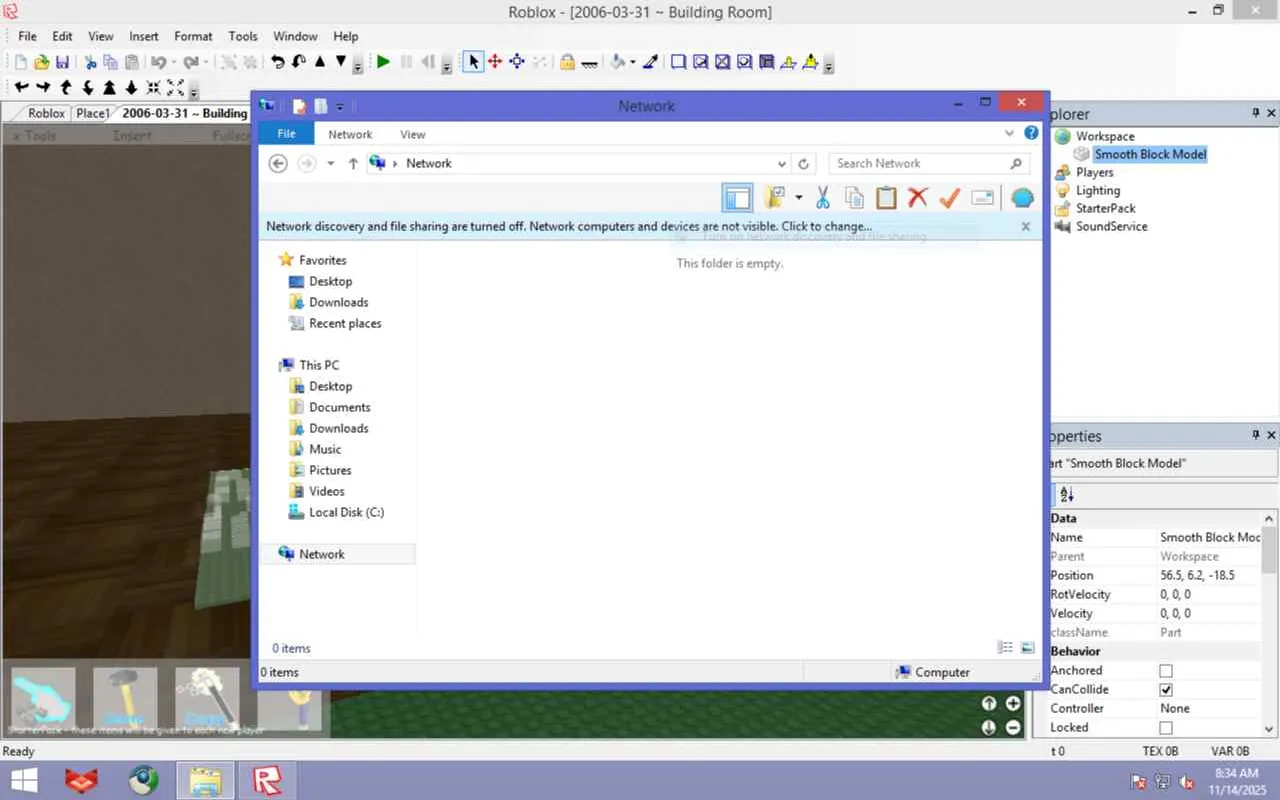This screenshot has width=1280, height=800.
Task: Click the Paint bucket tool in Roblox toolbar
Action: click(618, 62)
